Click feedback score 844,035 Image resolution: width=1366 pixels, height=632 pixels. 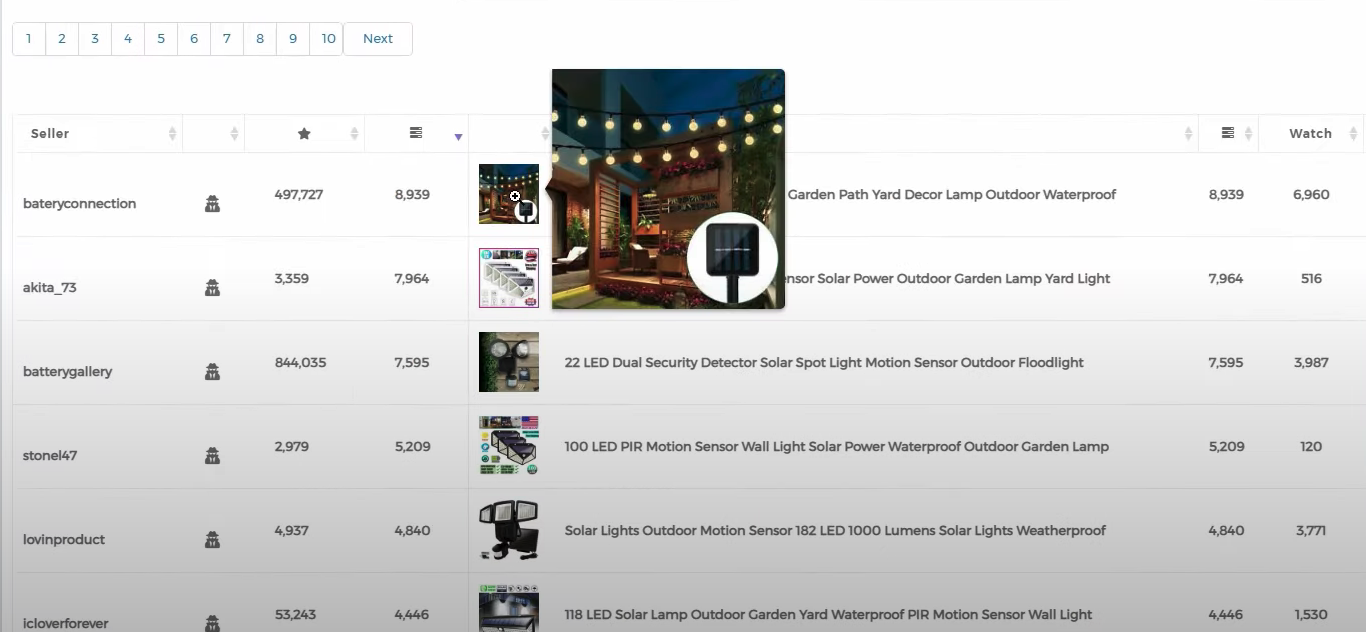pyautogui.click(x=300, y=363)
